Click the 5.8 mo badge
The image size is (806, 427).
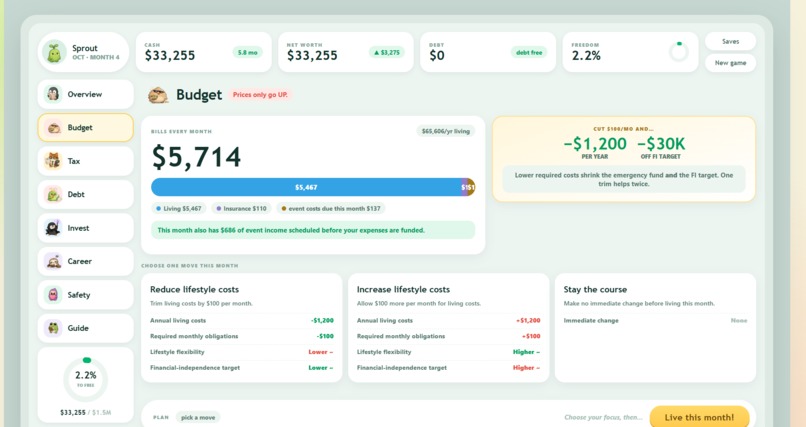[x=248, y=52]
